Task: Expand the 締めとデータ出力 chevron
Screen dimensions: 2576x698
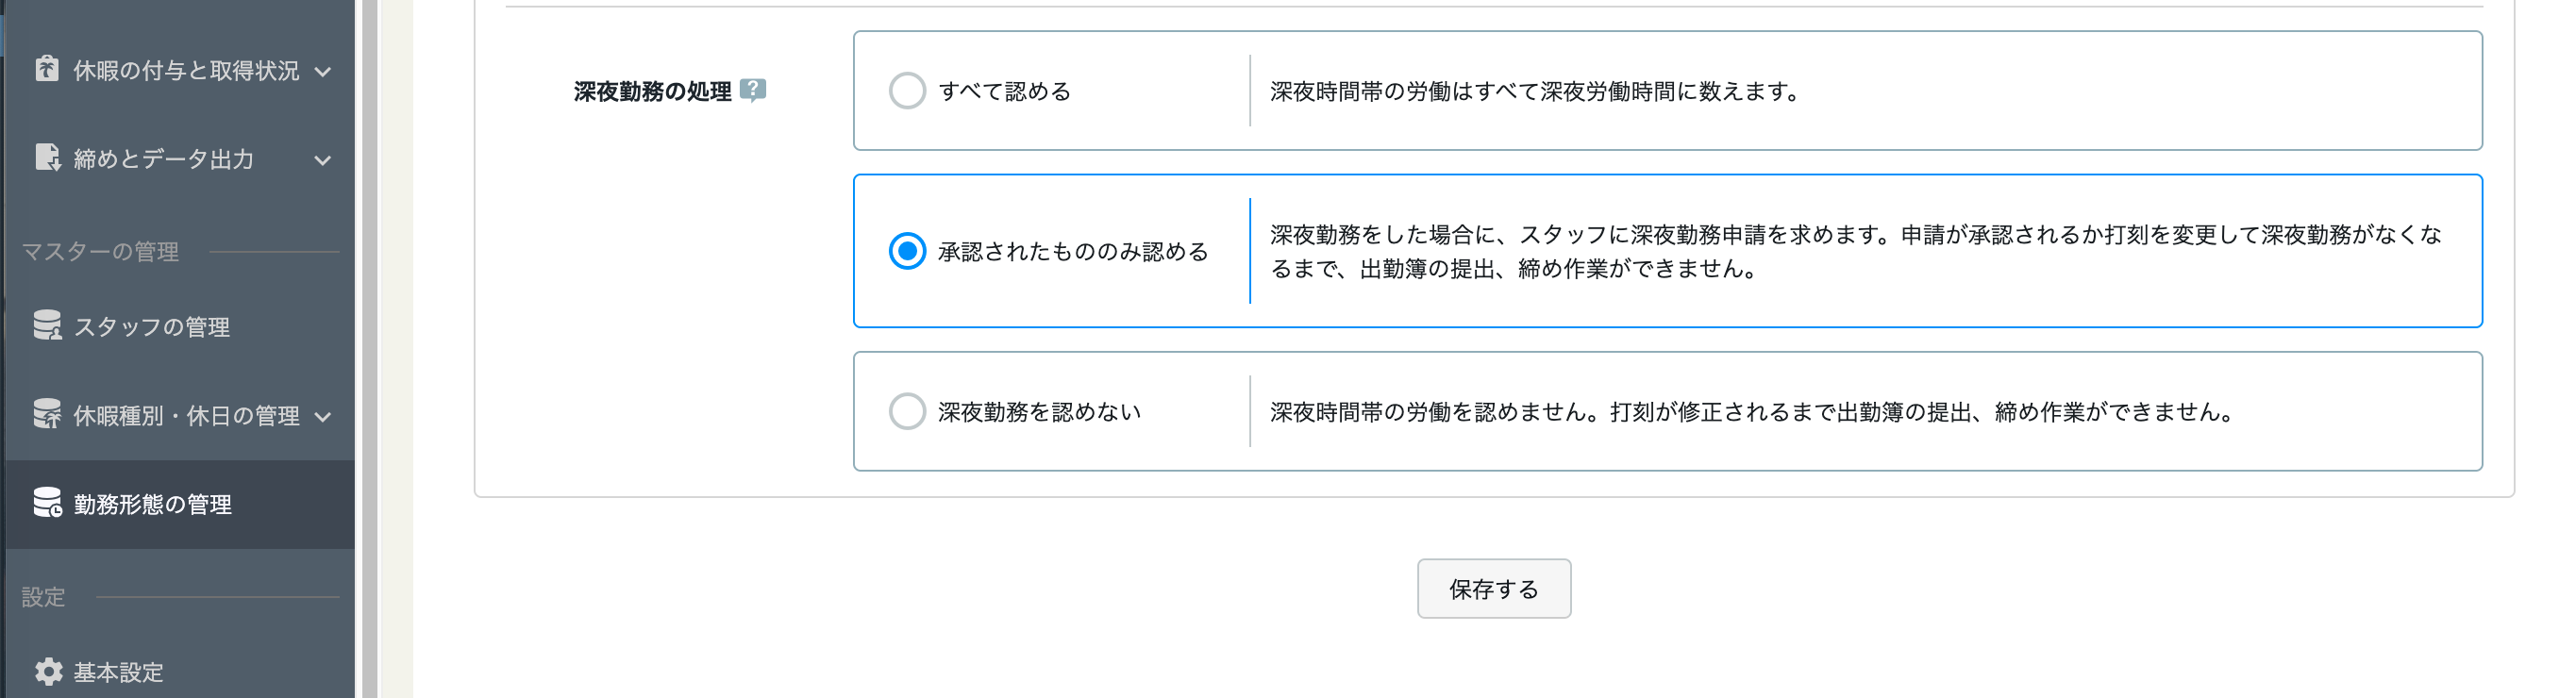Action: pyautogui.click(x=323, y=160)
